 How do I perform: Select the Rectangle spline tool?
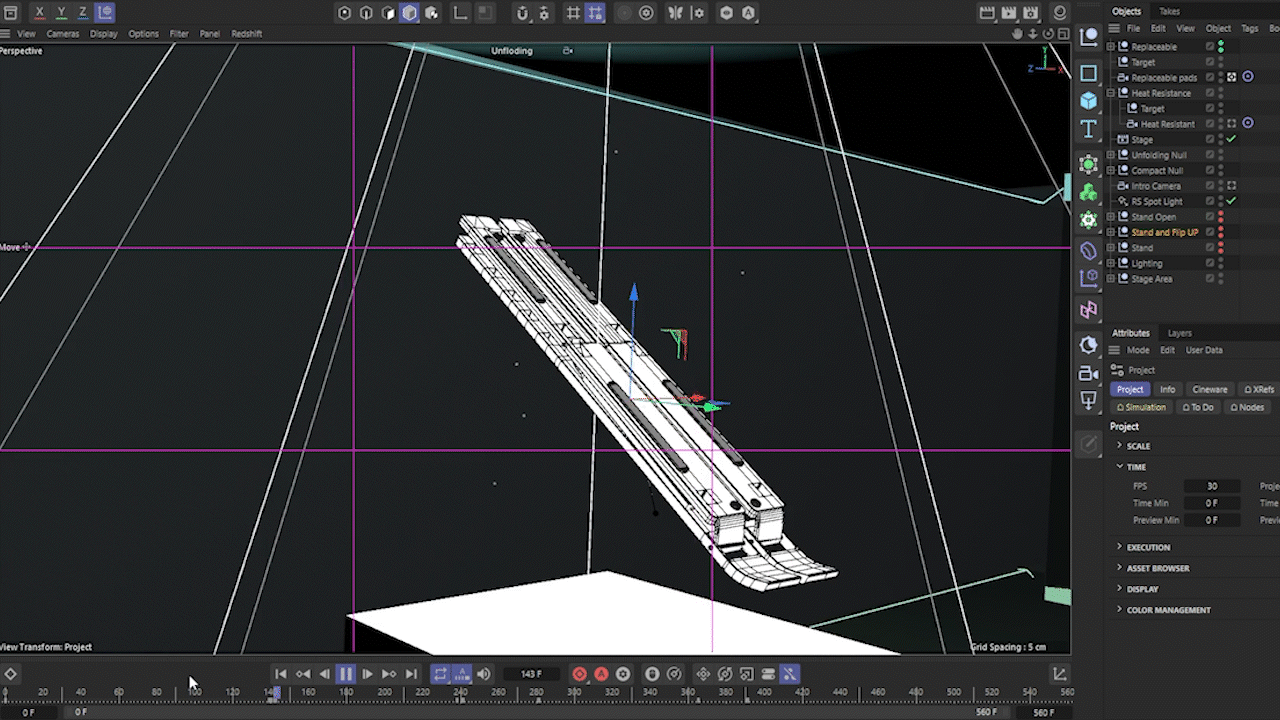(x=1089, y=73)
